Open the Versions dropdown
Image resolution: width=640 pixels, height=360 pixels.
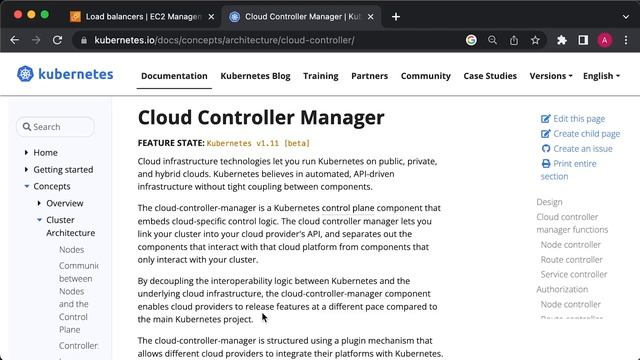pyautogui.click(x=551, y=76)
